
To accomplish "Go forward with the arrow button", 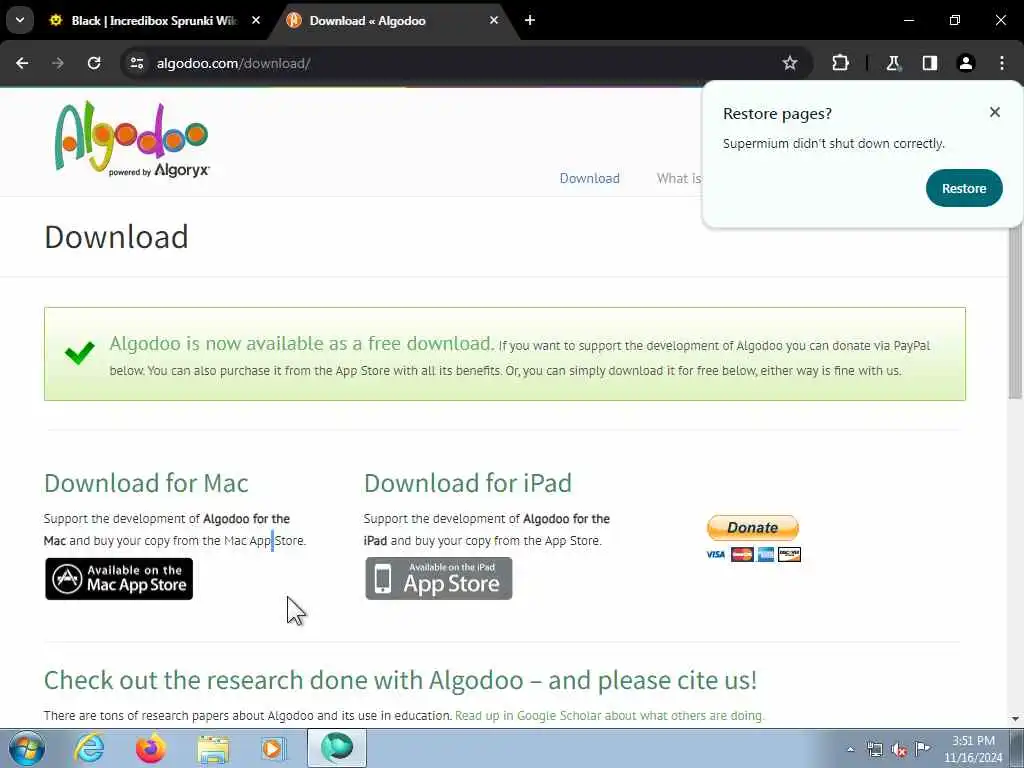I will (x=58, y=63).
